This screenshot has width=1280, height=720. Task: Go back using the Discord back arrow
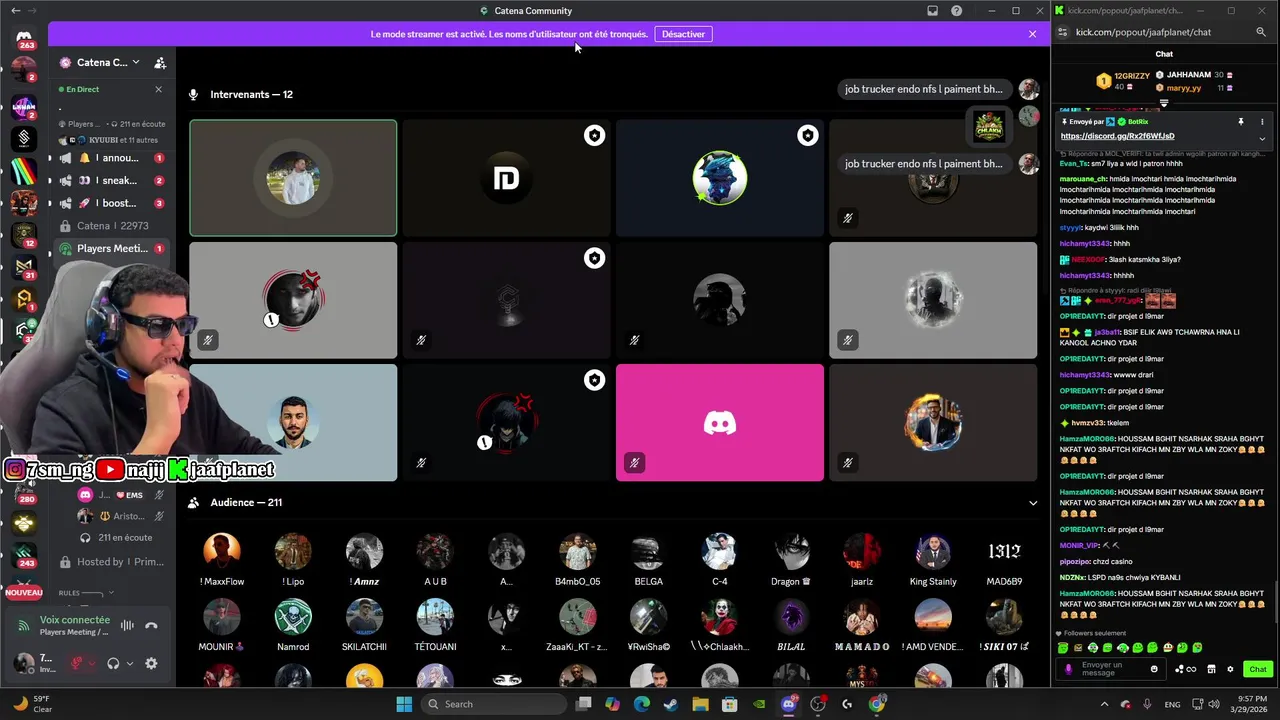15,11
